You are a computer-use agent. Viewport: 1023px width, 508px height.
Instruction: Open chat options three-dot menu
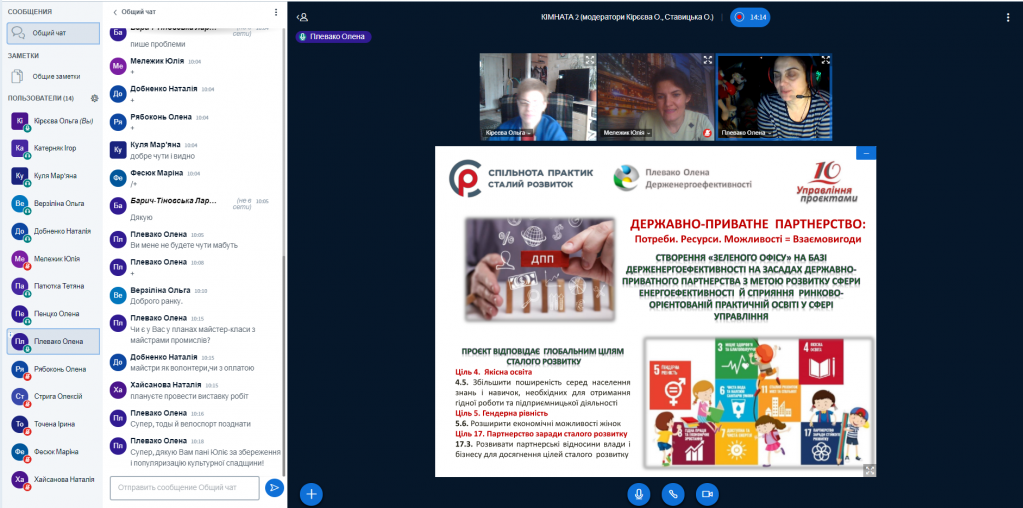(x=276, y=12)
